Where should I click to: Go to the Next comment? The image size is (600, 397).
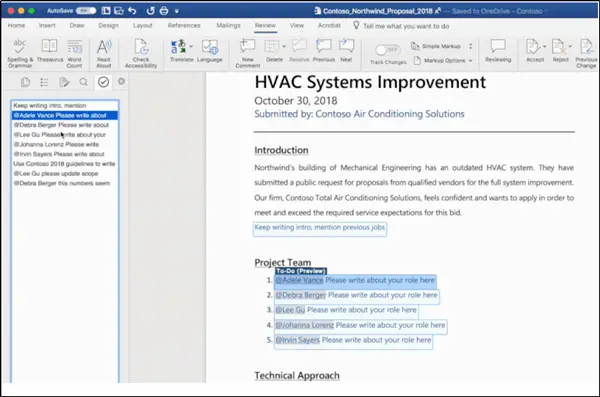click(346, 50)
